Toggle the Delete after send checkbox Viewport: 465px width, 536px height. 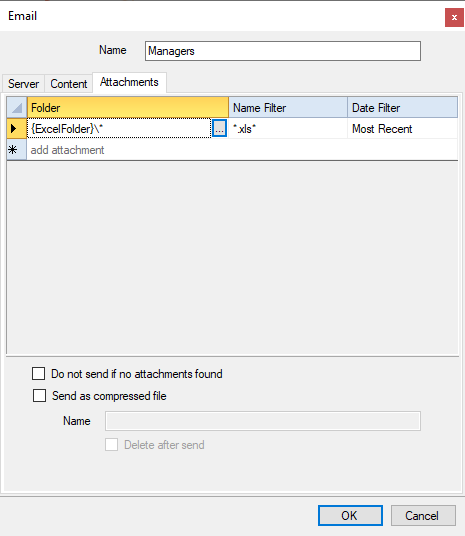pos(111,445)
